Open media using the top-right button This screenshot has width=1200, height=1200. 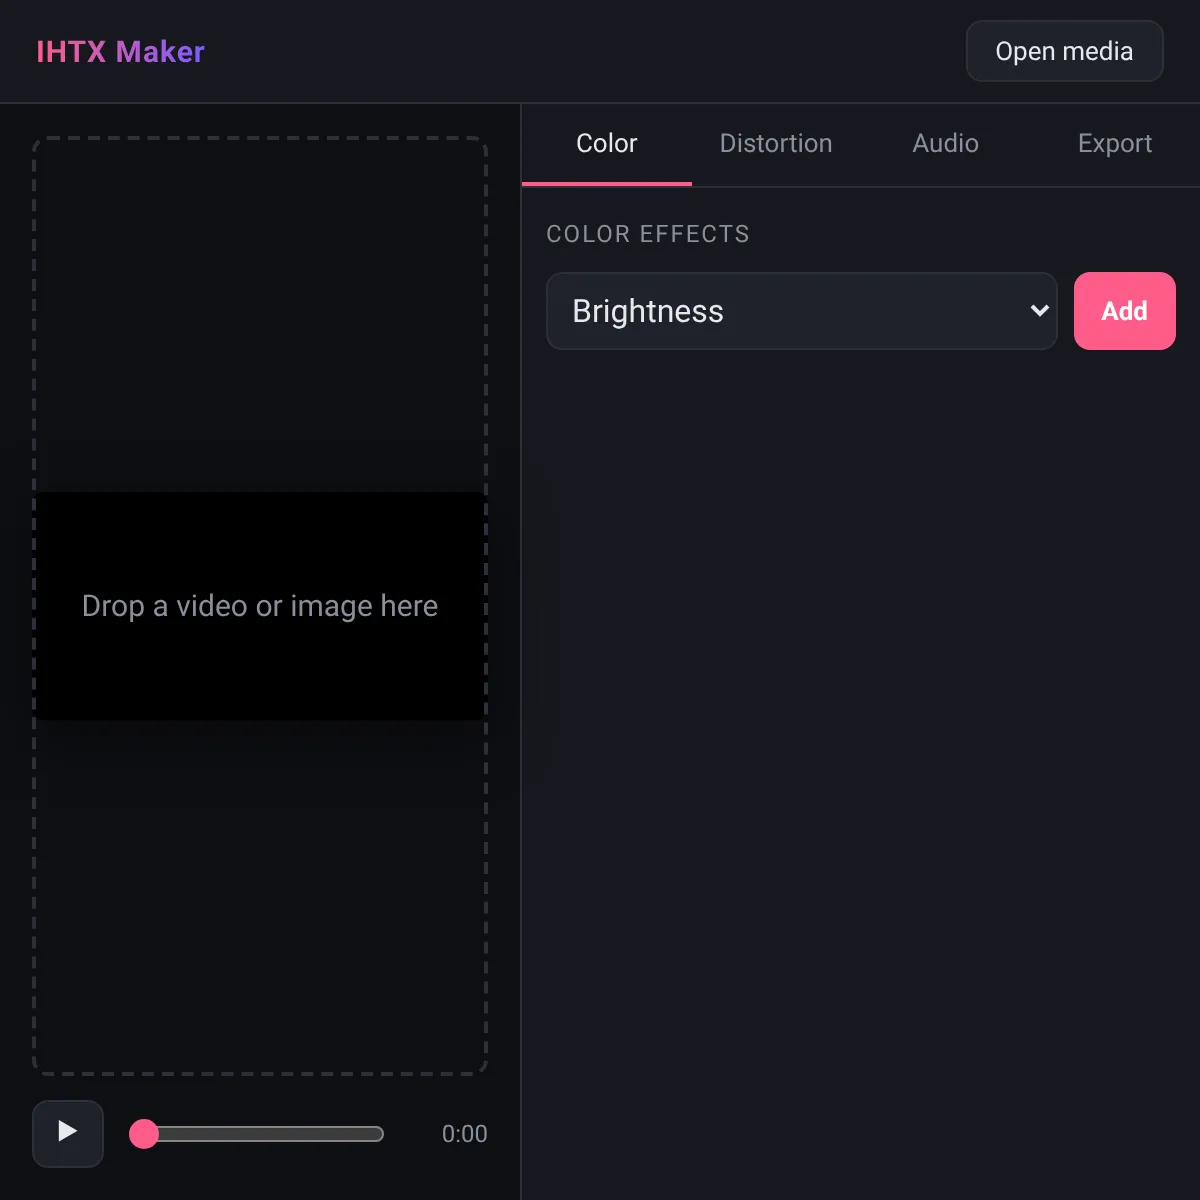pos(1064,51)
